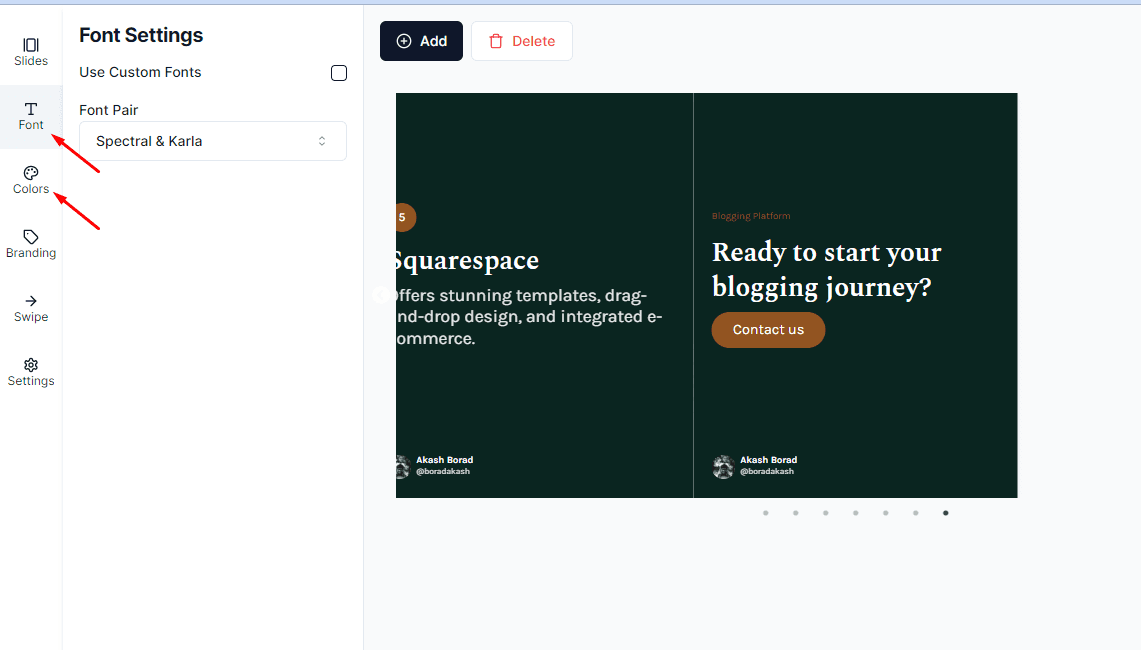Click the Font Settings heading
The image size is (1141, 650).
tap(141, 35)
